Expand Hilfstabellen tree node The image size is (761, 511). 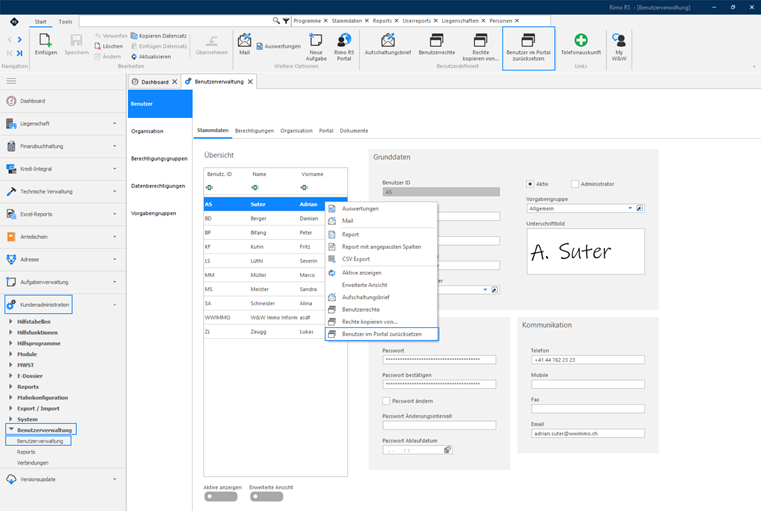click(x=11, y=321)
